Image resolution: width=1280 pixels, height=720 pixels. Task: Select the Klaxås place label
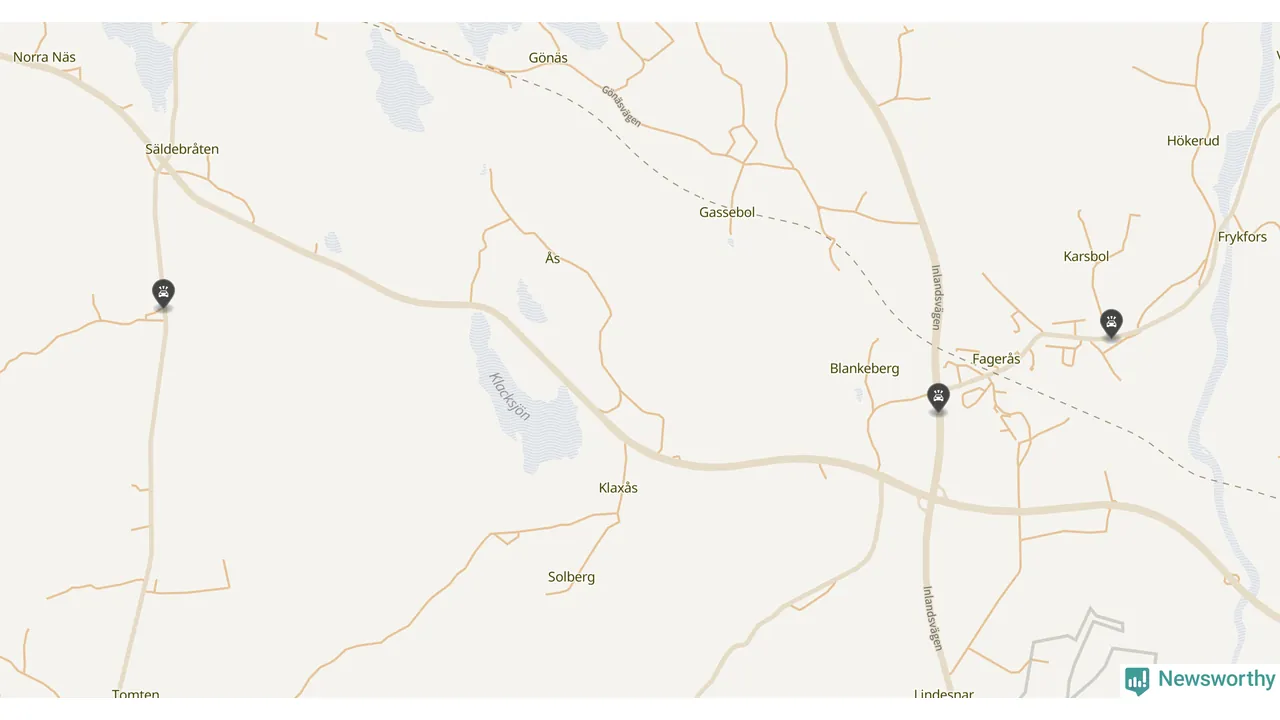618,488
